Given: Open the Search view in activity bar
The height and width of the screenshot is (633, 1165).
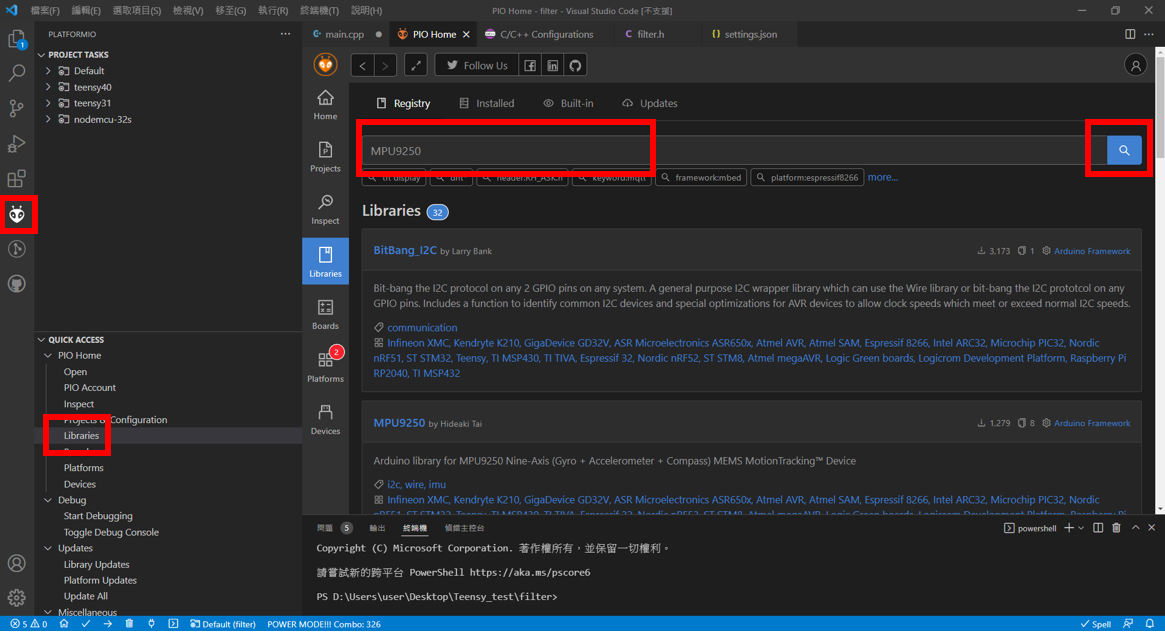Looking at the screenshot, I should click(16, 73).
